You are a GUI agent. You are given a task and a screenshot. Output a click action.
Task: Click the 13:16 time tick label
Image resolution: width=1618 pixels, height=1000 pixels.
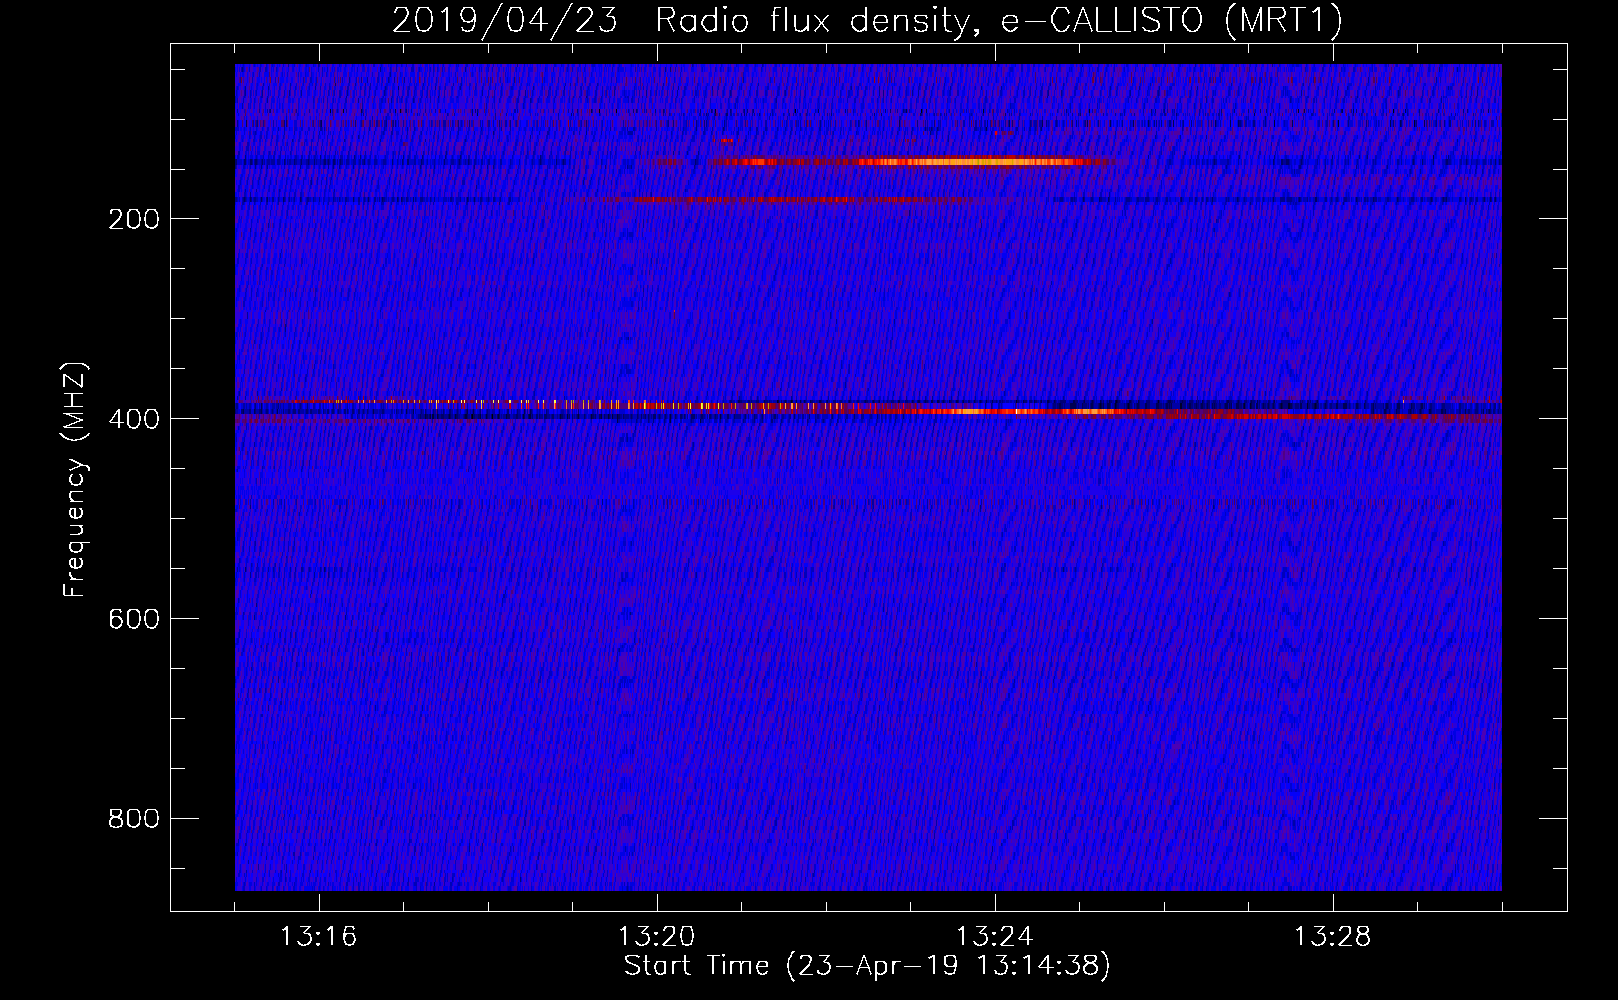318,937
